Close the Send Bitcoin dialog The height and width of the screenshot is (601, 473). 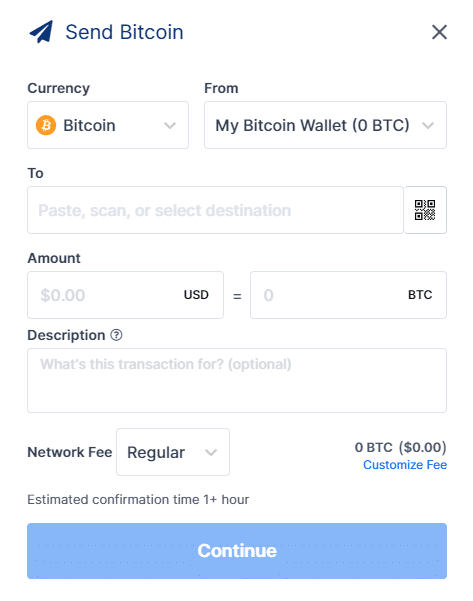[x=439, y=32]
